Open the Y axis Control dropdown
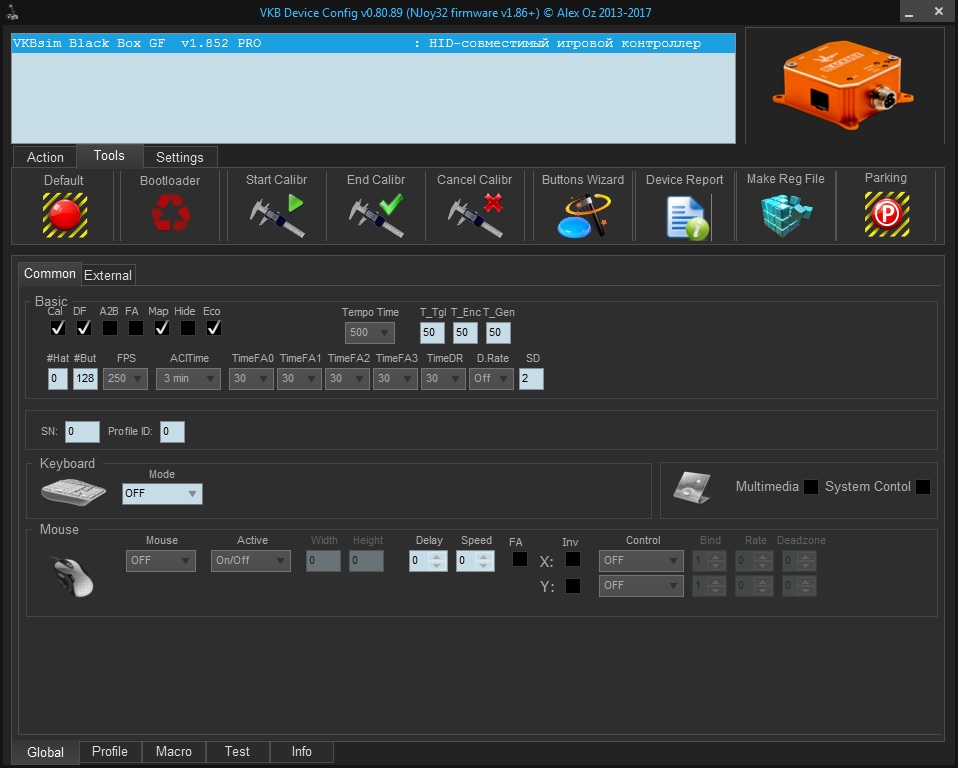The image size is (958, 769). point(641,586)
